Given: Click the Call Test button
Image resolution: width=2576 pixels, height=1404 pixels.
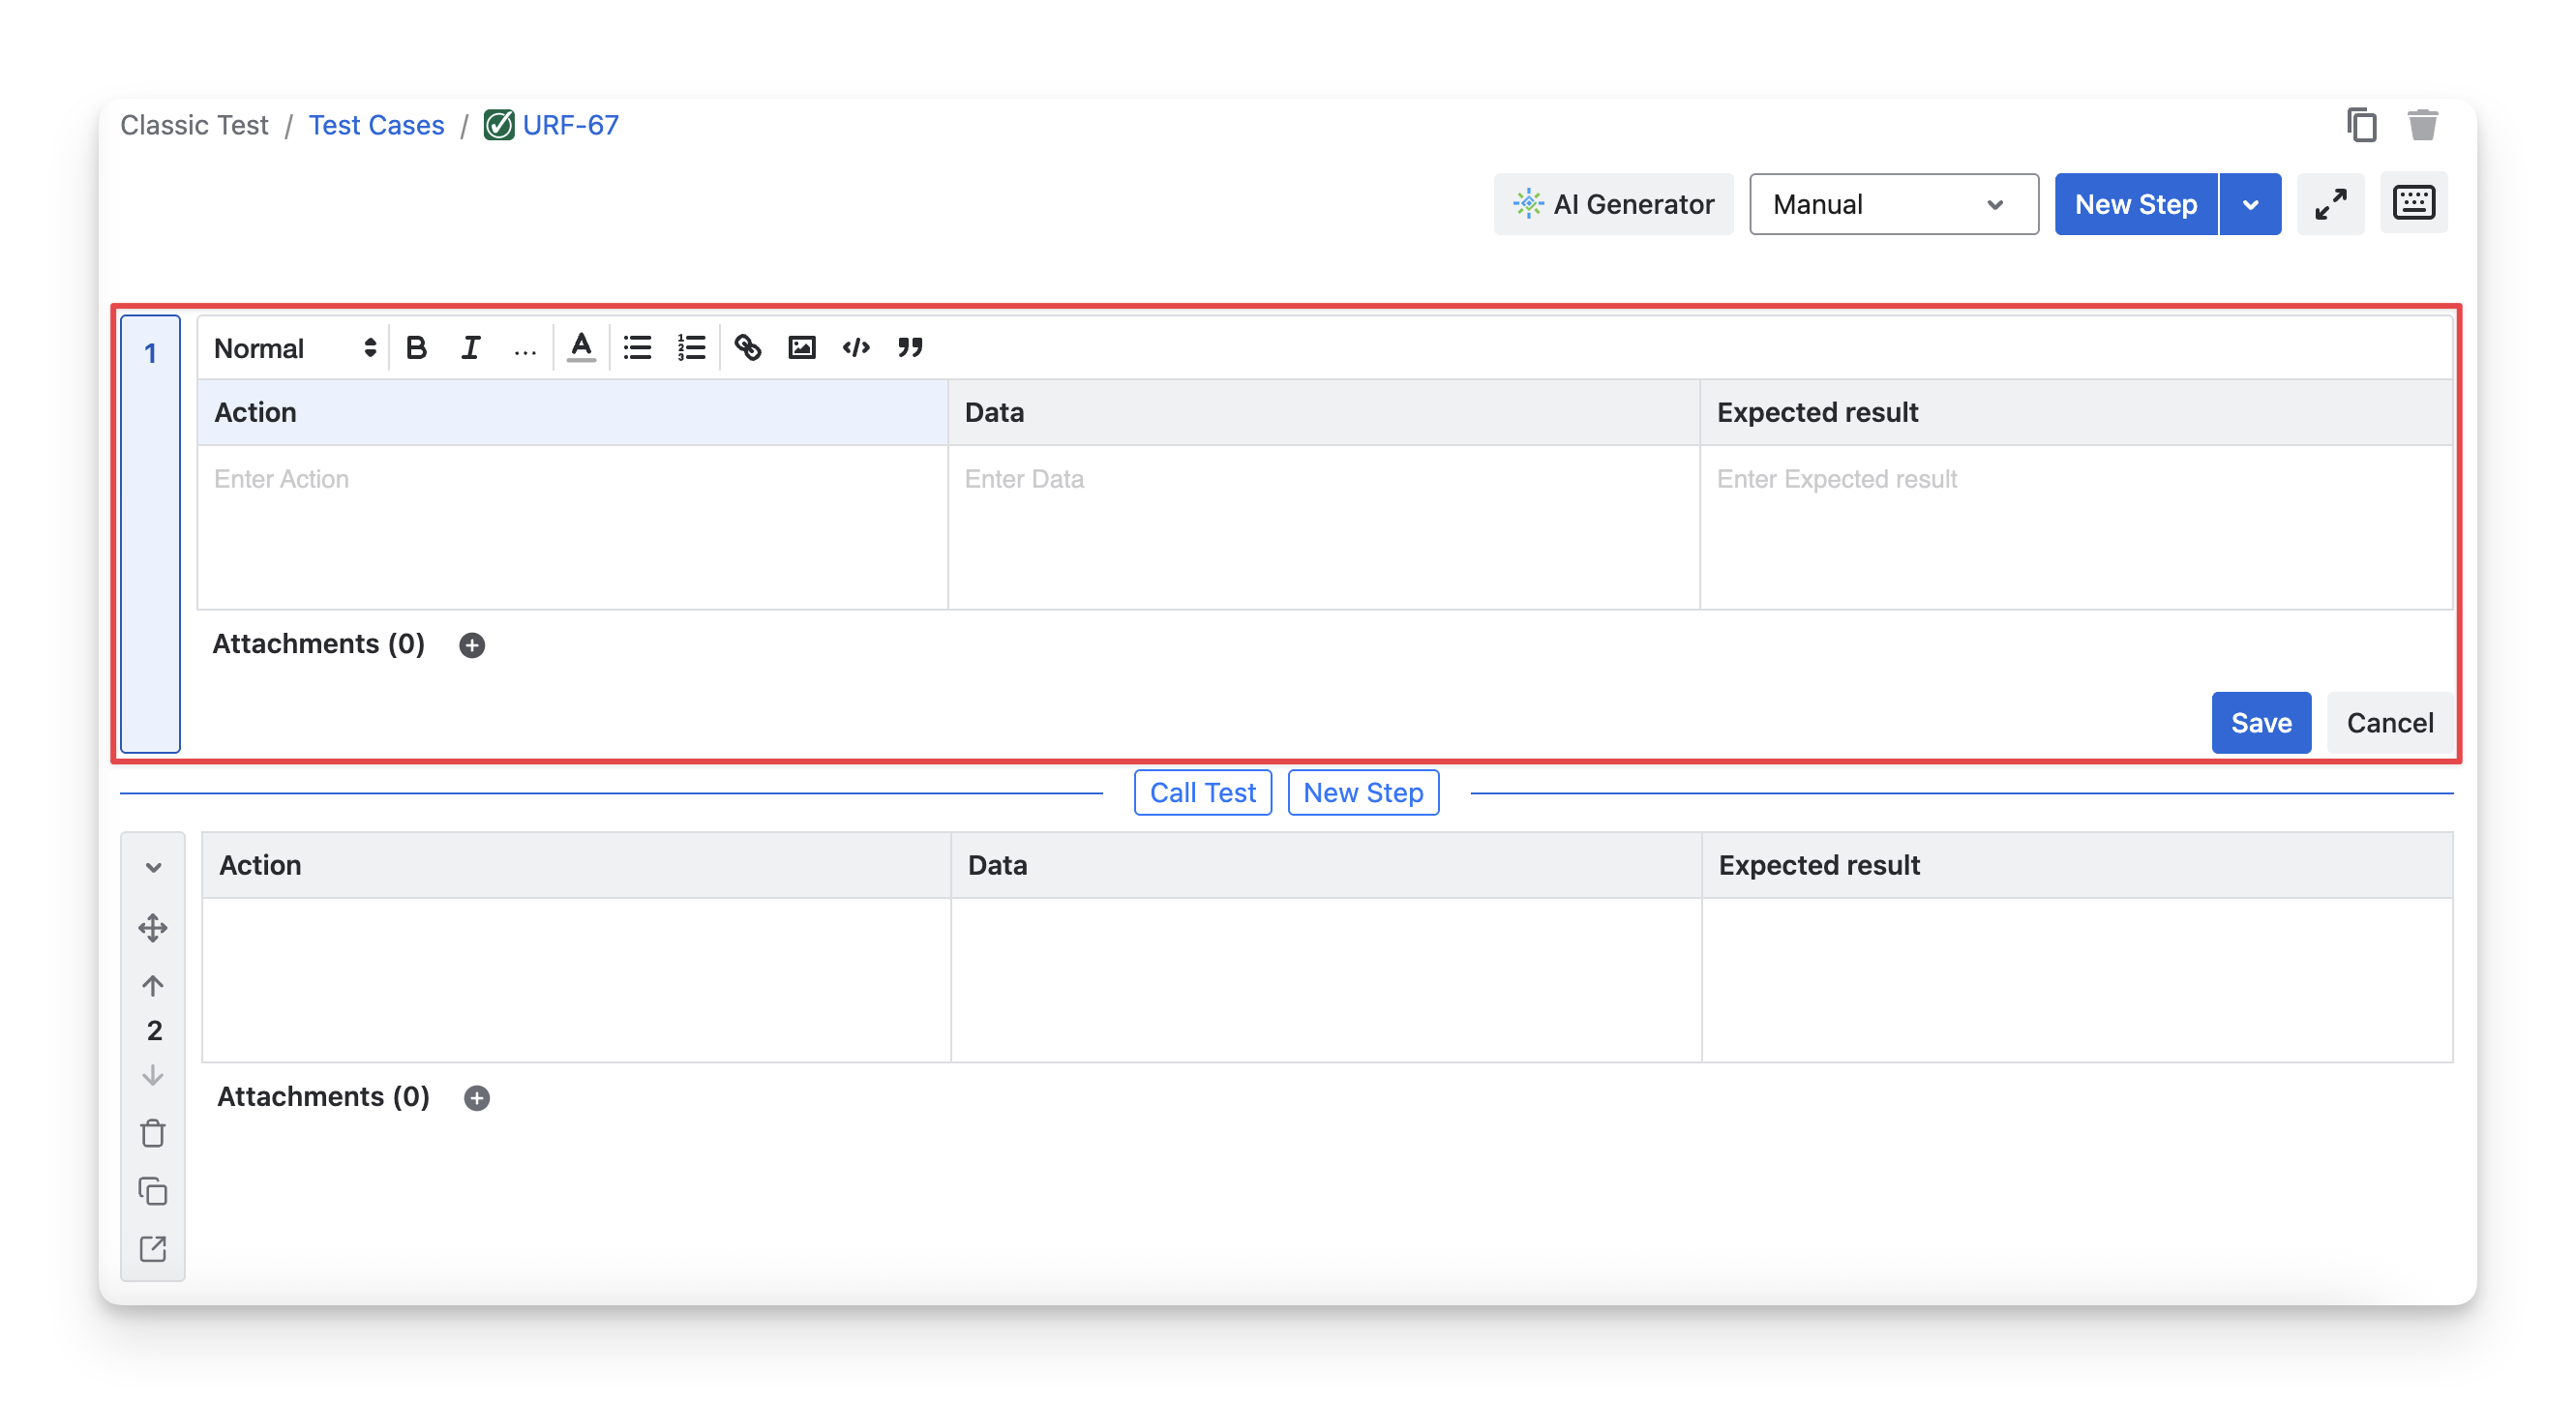Looking at the screenshot, I should (1202, 792).
